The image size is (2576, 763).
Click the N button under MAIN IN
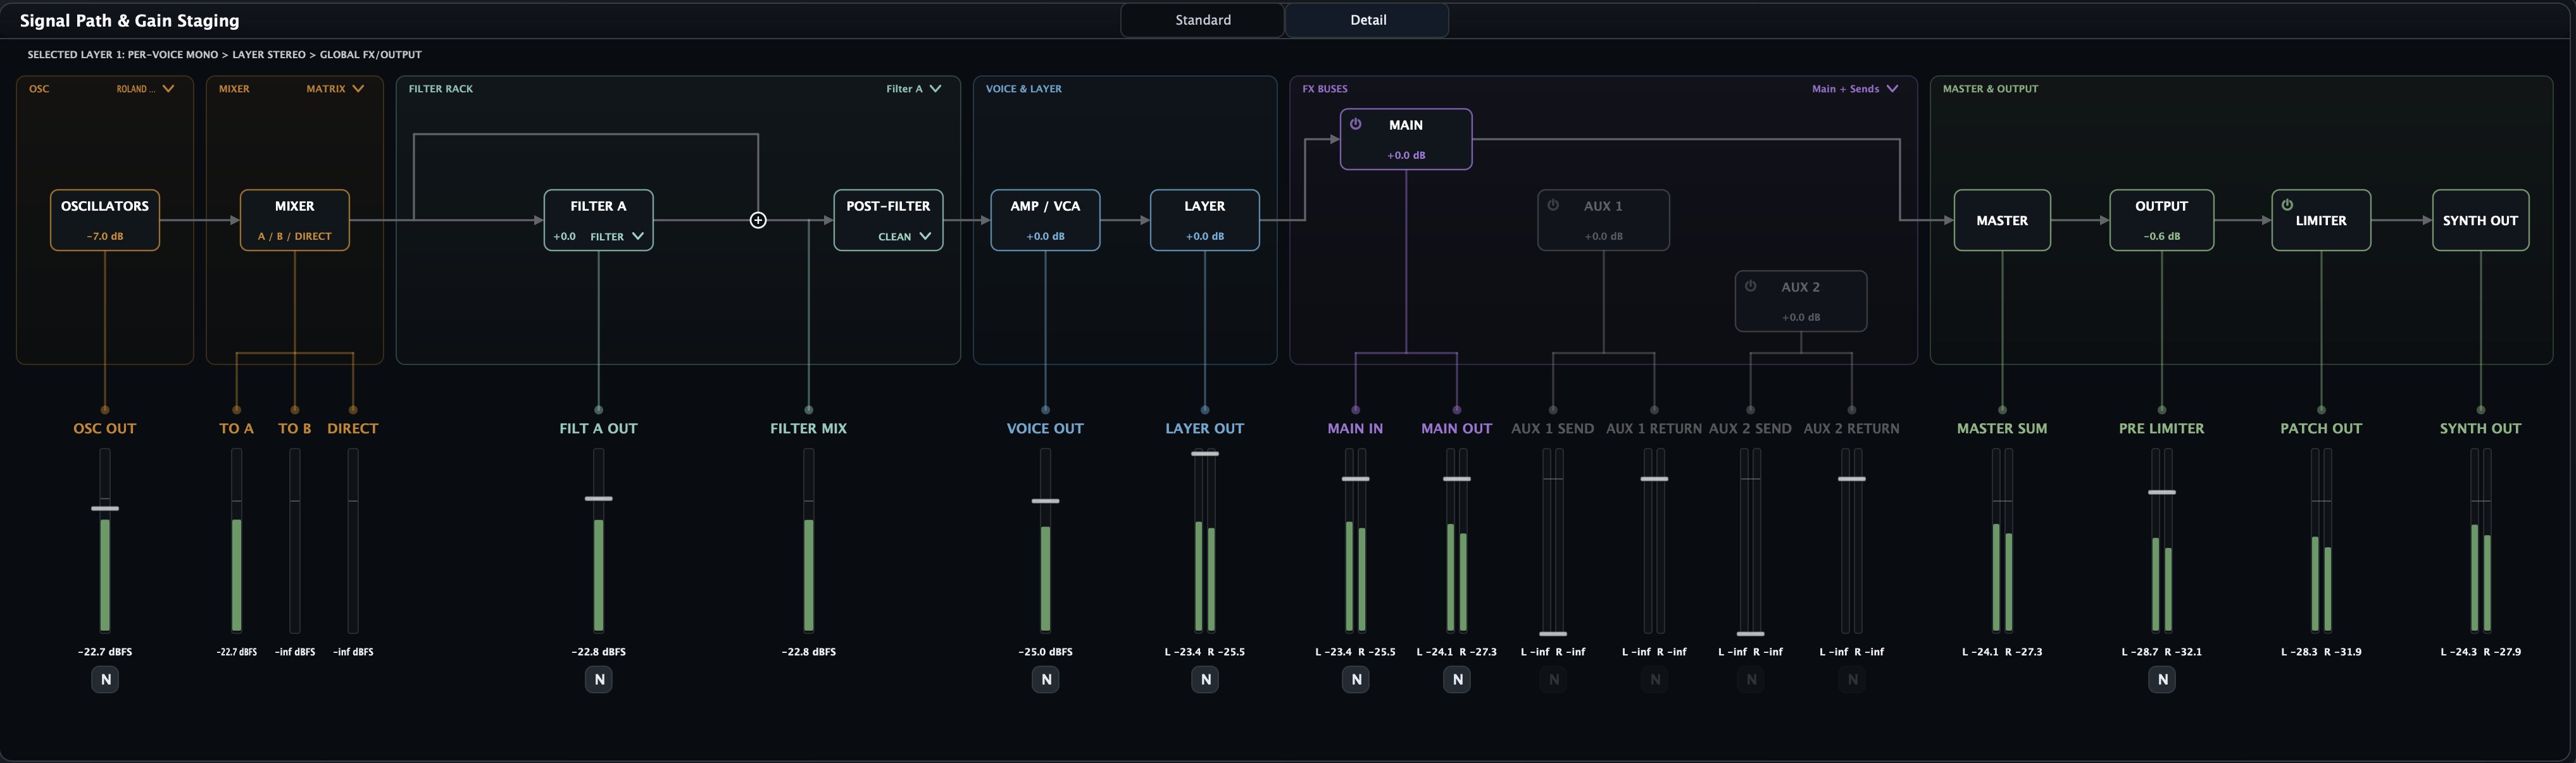click(x=1356, y=680)
